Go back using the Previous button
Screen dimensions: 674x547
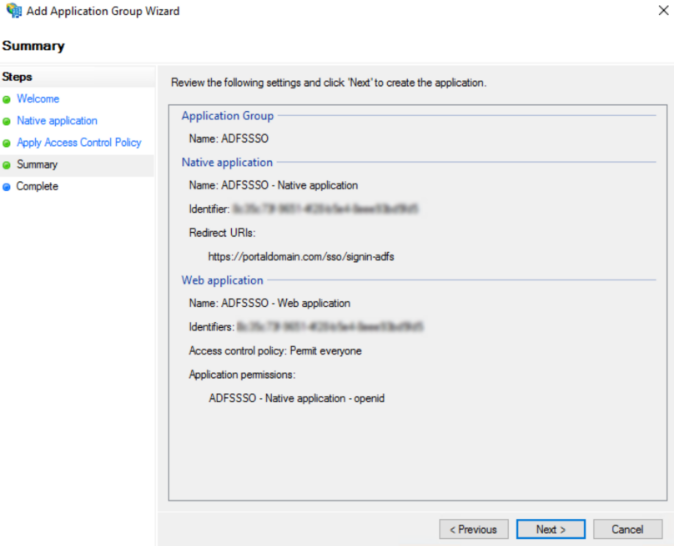tap(473, 529)
